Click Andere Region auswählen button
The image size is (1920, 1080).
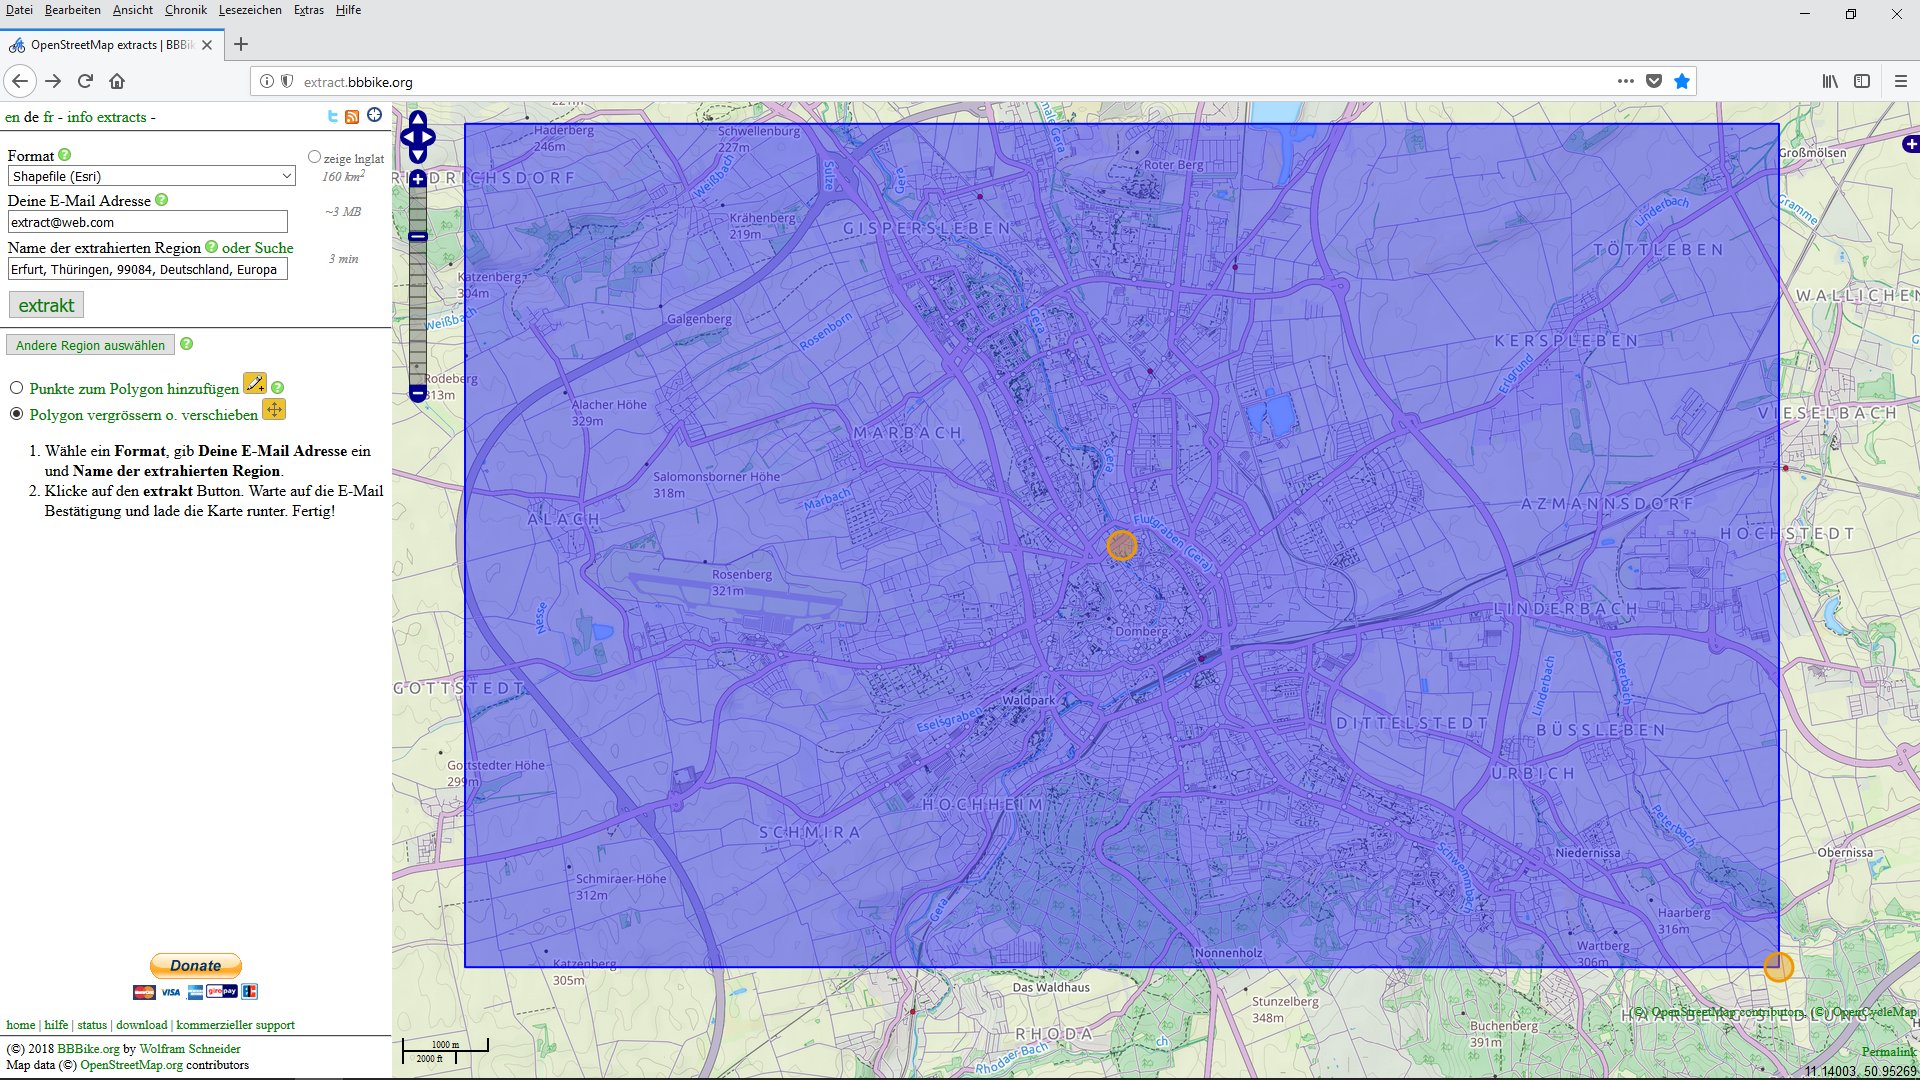pos(90,345)
